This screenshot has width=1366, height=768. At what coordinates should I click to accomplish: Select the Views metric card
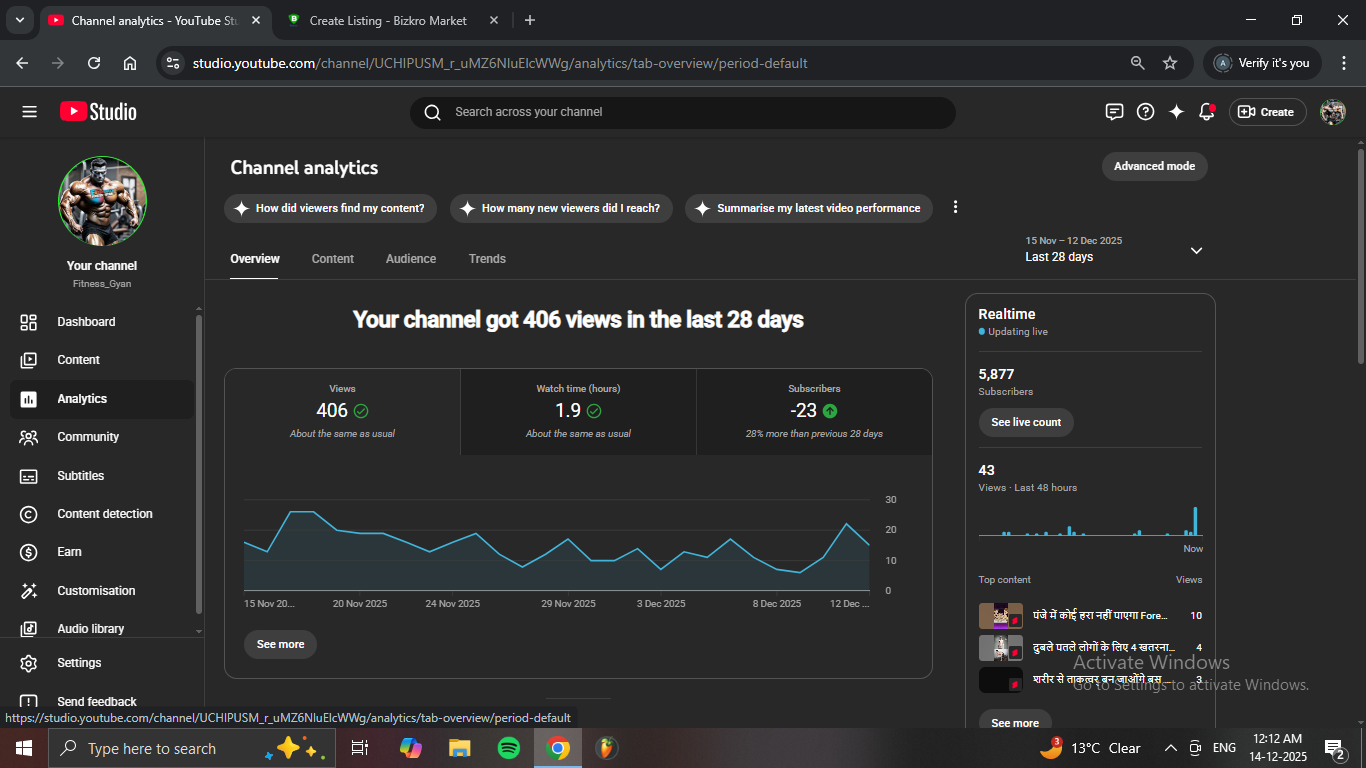click(342, 411)
